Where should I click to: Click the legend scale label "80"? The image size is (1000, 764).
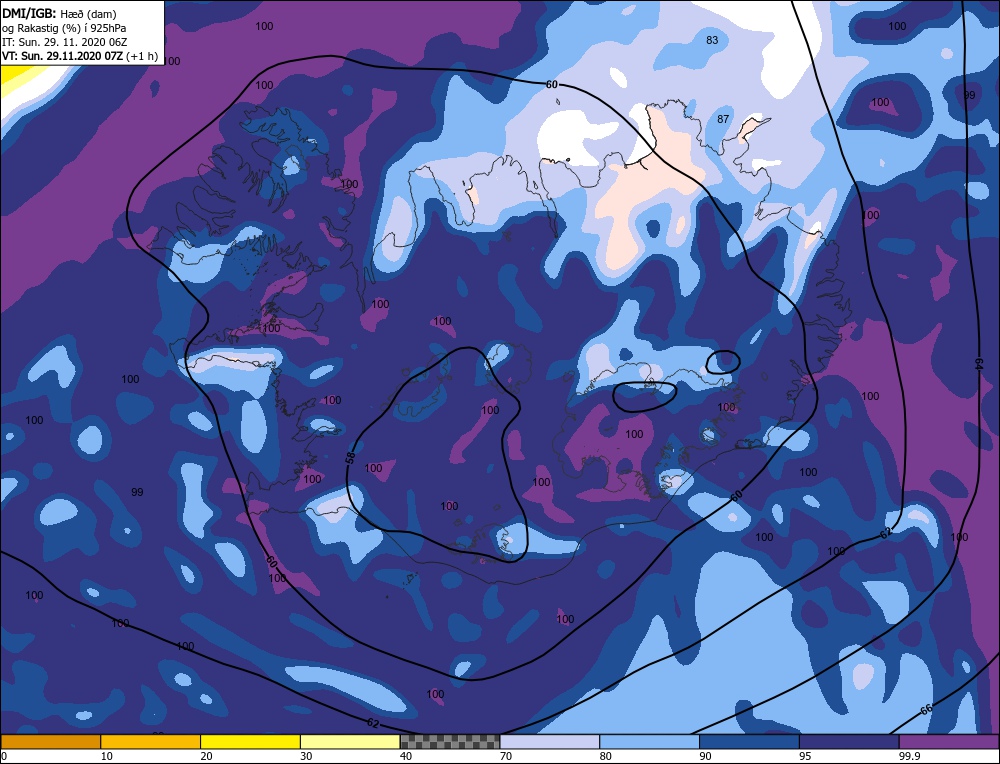coord(606,756)
